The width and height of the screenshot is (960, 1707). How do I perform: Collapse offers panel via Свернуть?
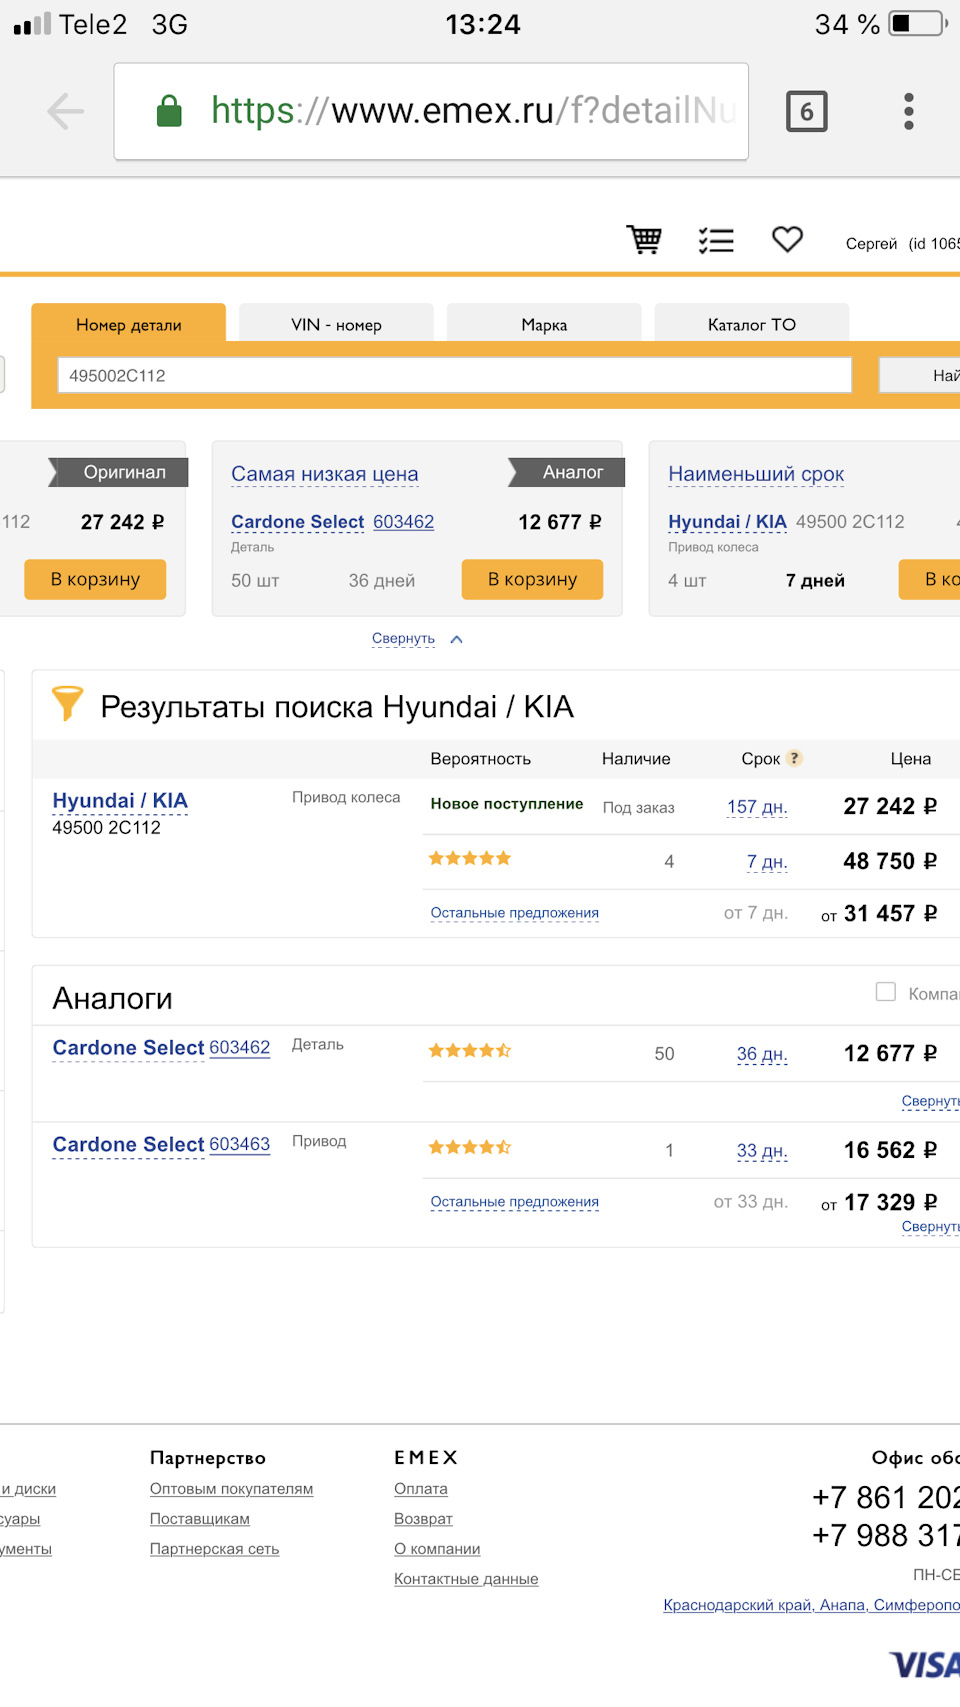pos(404,639)
